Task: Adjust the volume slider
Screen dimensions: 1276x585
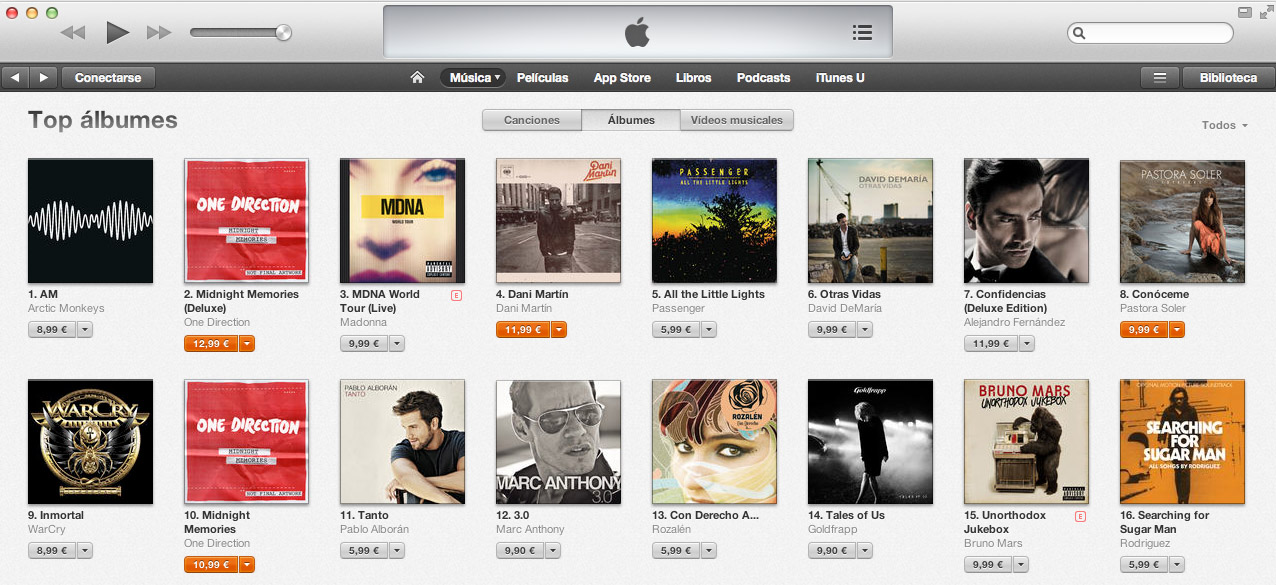Action: pyautogui.click(x=241, y=33)
